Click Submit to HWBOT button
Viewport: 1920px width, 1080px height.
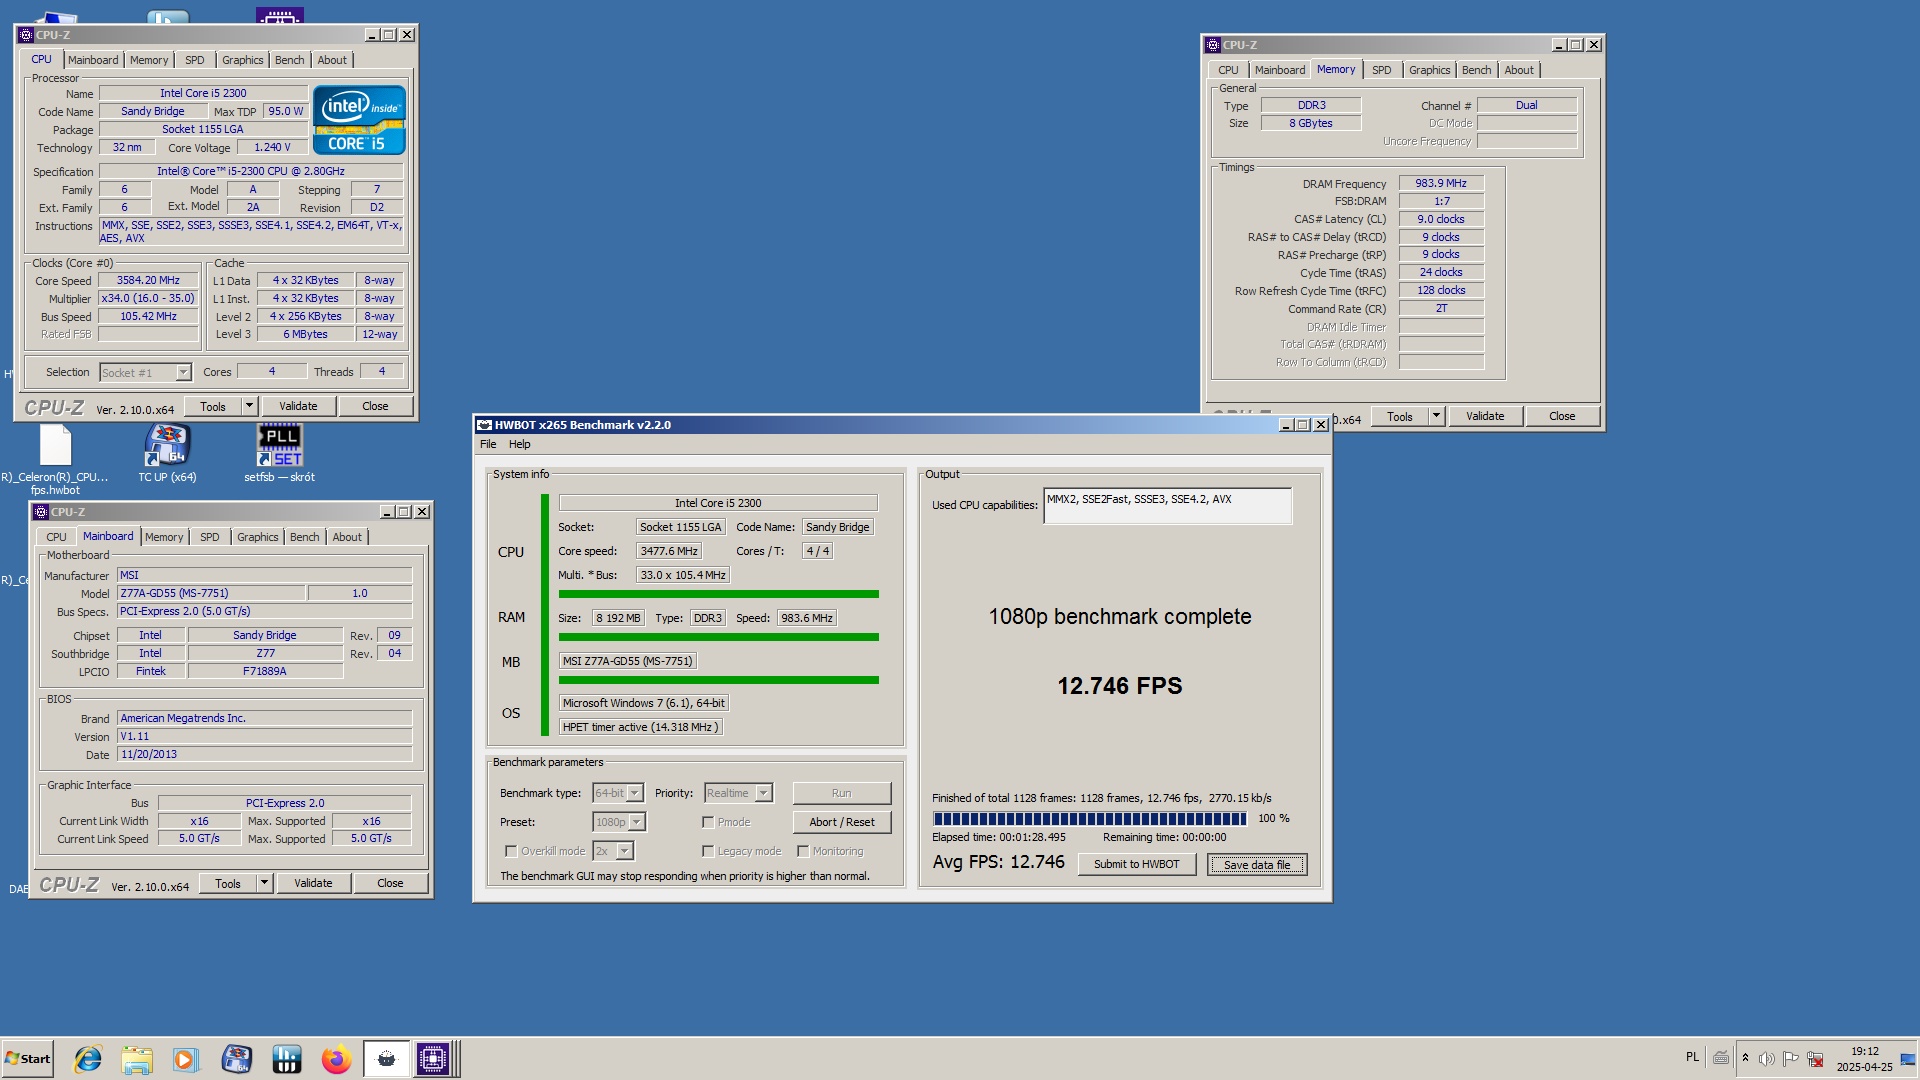(x=1136, y=864)
